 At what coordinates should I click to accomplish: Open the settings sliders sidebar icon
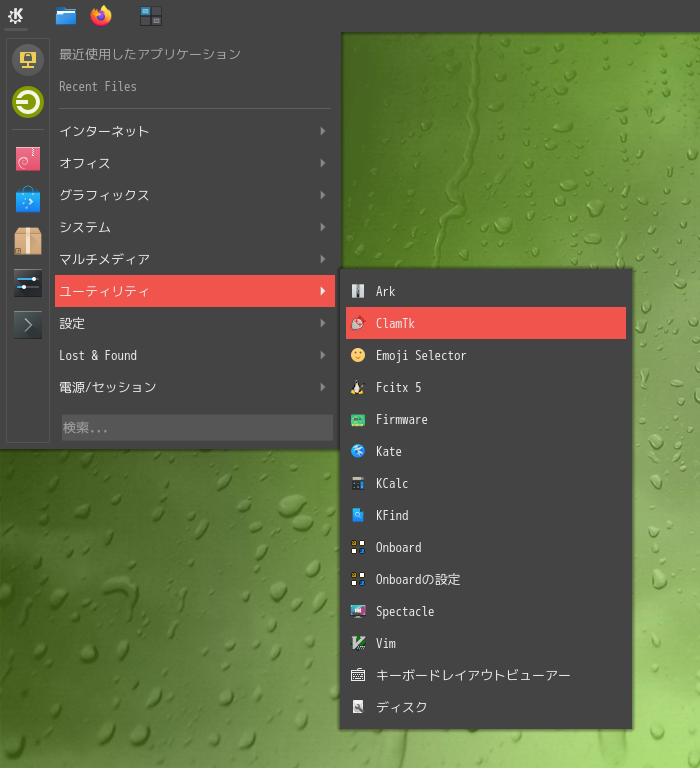click(x=28, y=283)
